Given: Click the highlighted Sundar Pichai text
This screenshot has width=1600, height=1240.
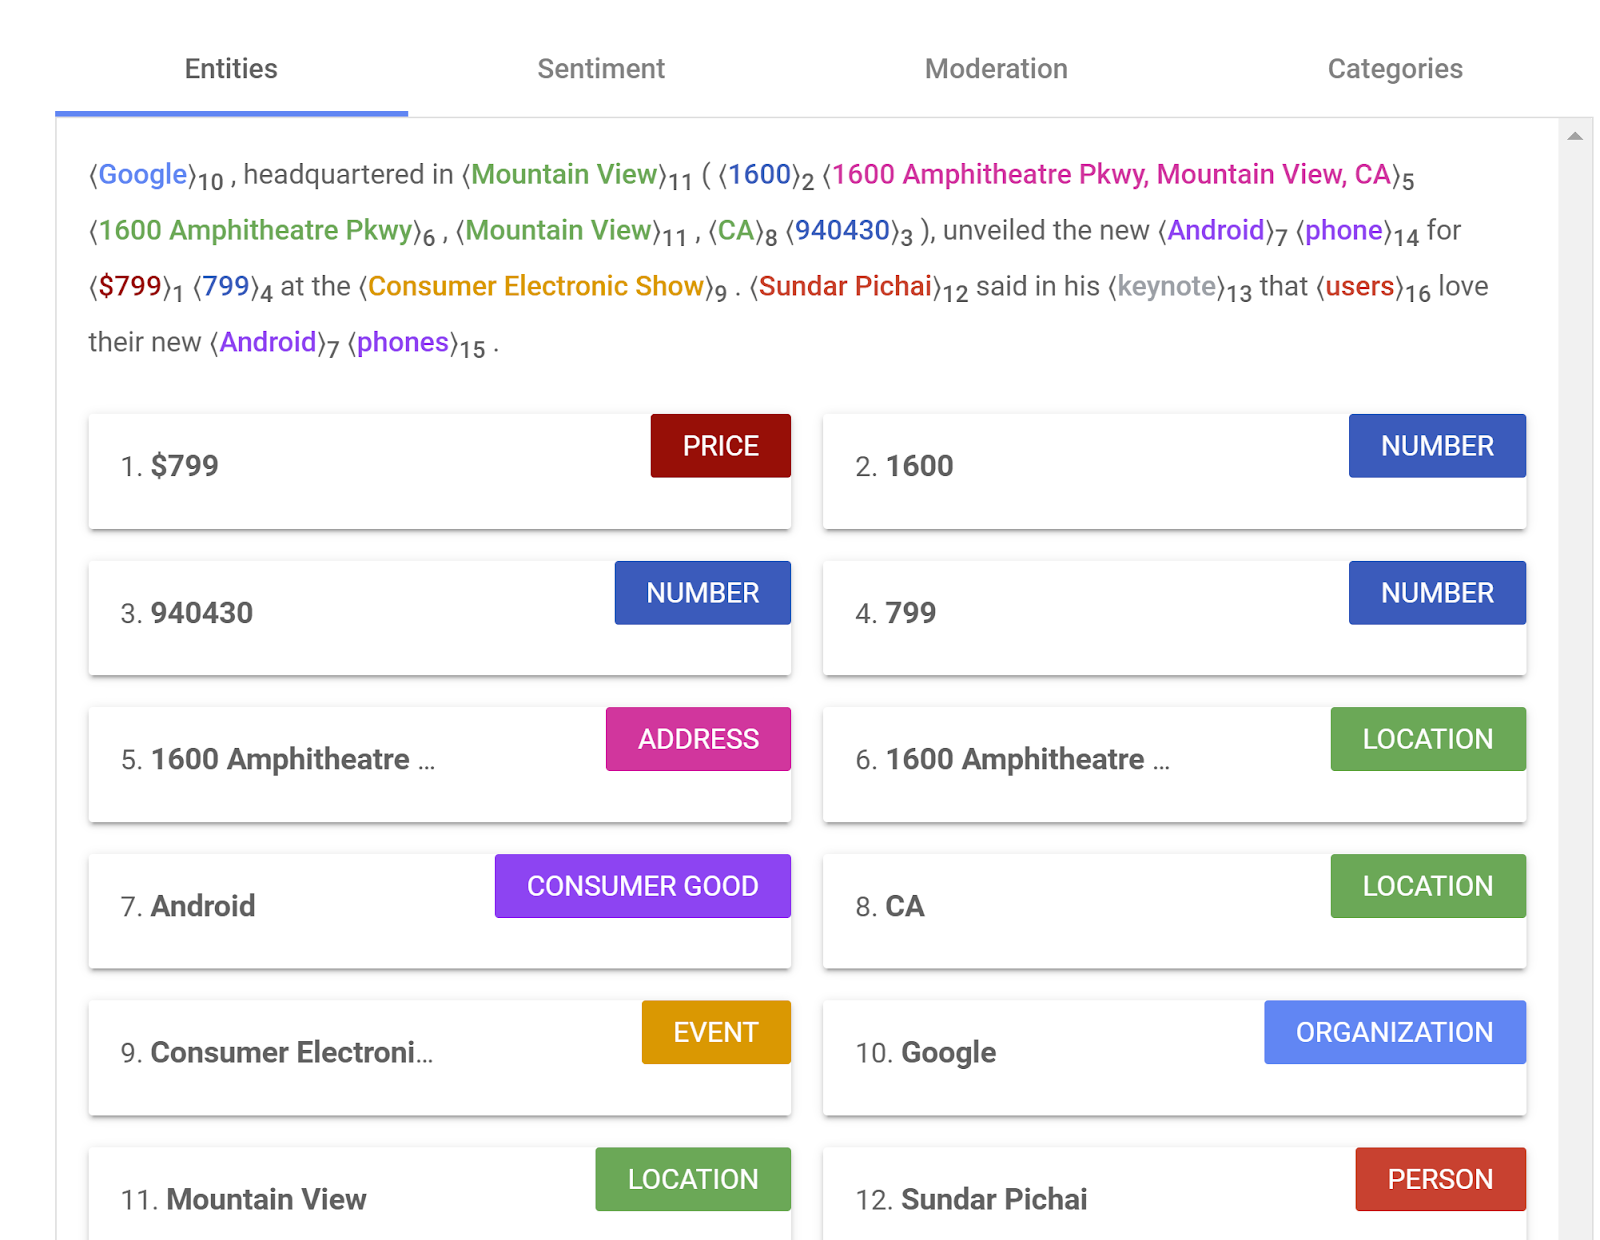Looking at the screenshot, I should [845, 287].
